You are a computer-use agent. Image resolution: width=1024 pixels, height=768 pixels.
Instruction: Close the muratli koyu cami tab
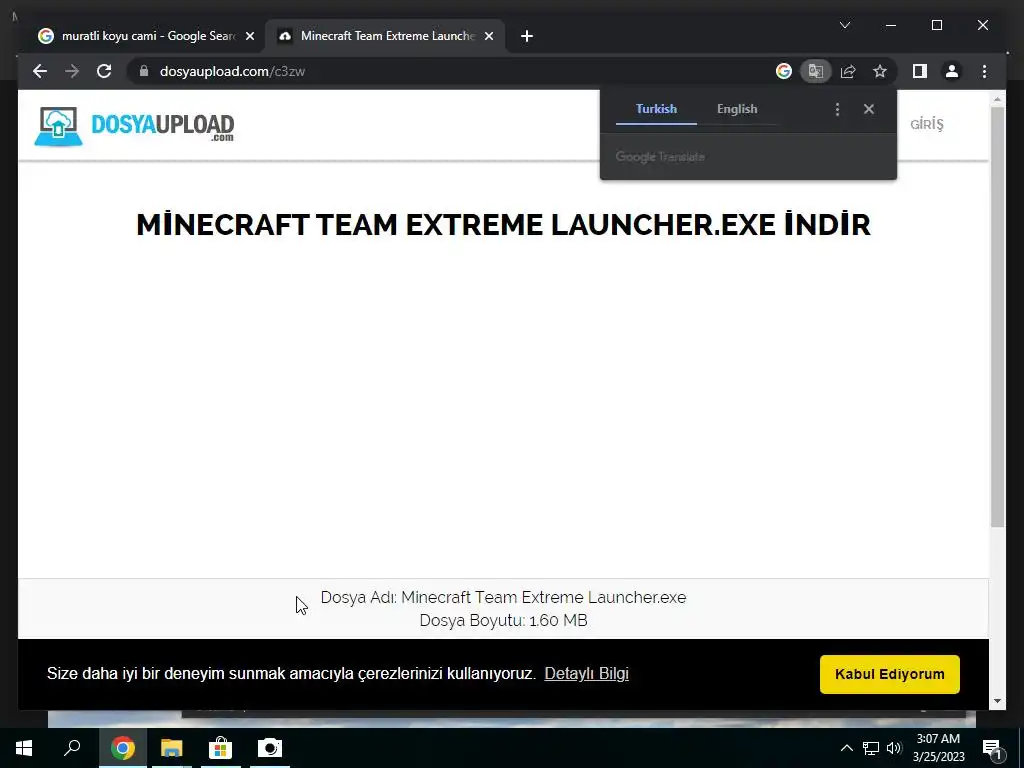(249, 37)
